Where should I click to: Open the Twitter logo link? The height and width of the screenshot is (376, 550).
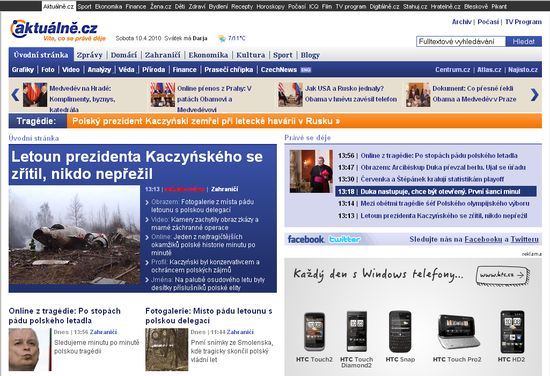(344, 240)
